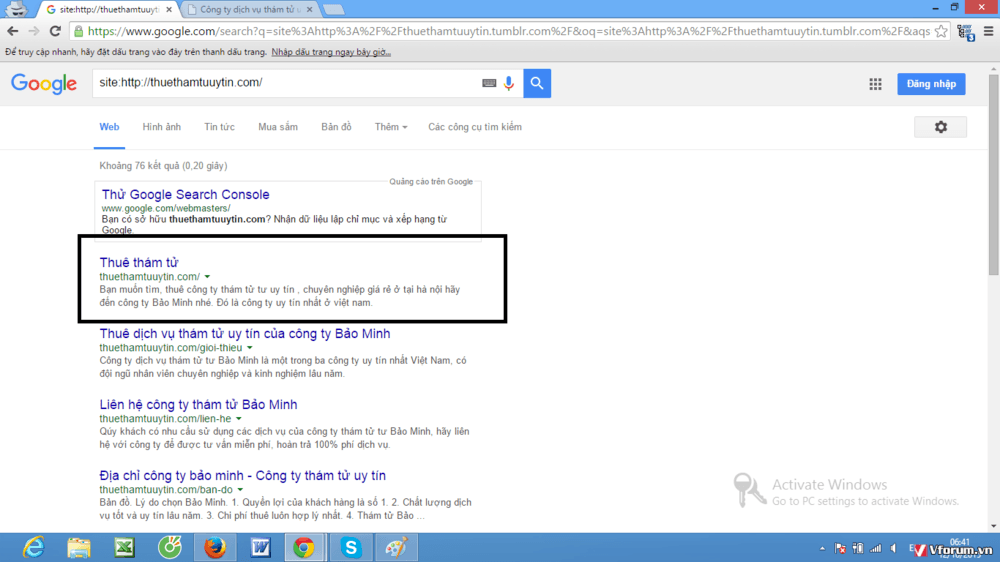
Task: Select the Web search tab
Action: coord(109,127)
